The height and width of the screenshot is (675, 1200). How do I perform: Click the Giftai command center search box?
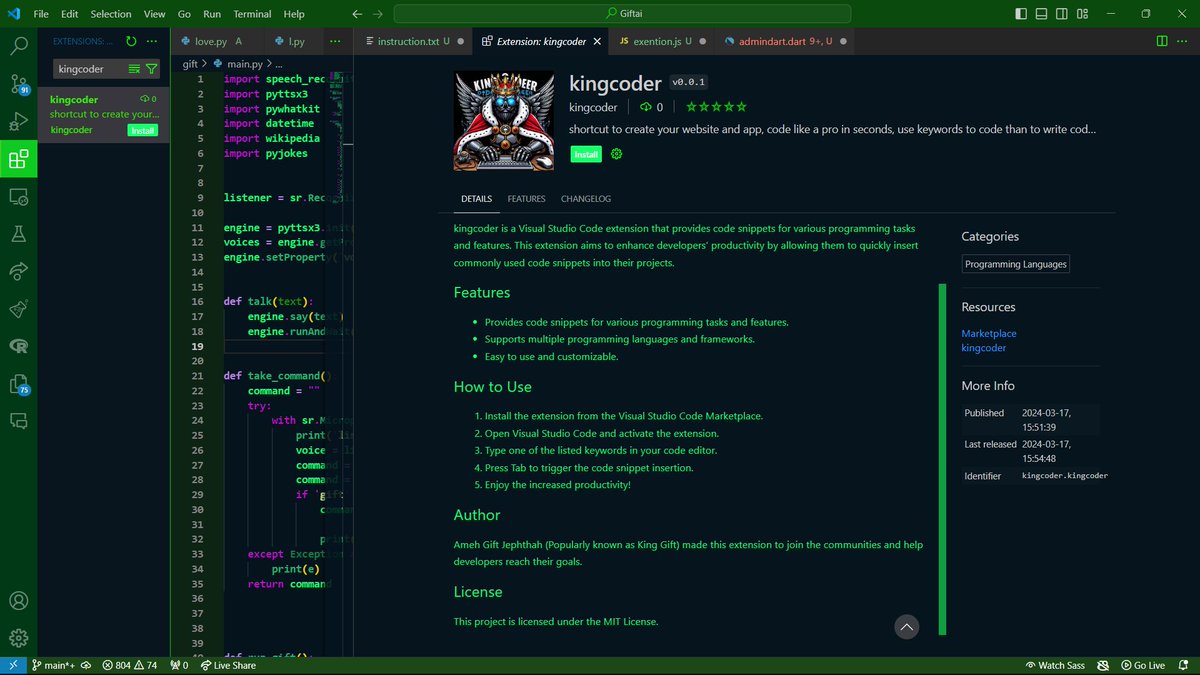[622, 14]
